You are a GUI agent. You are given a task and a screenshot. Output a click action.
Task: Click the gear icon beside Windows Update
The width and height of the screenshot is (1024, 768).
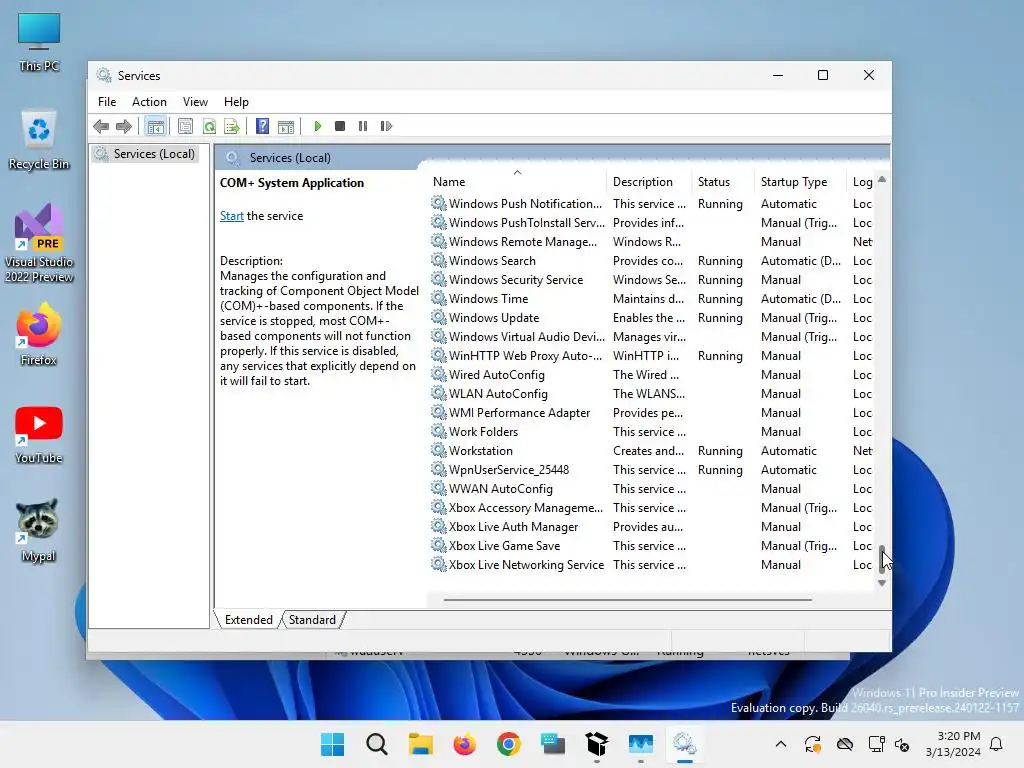click(x=438, y=317)
